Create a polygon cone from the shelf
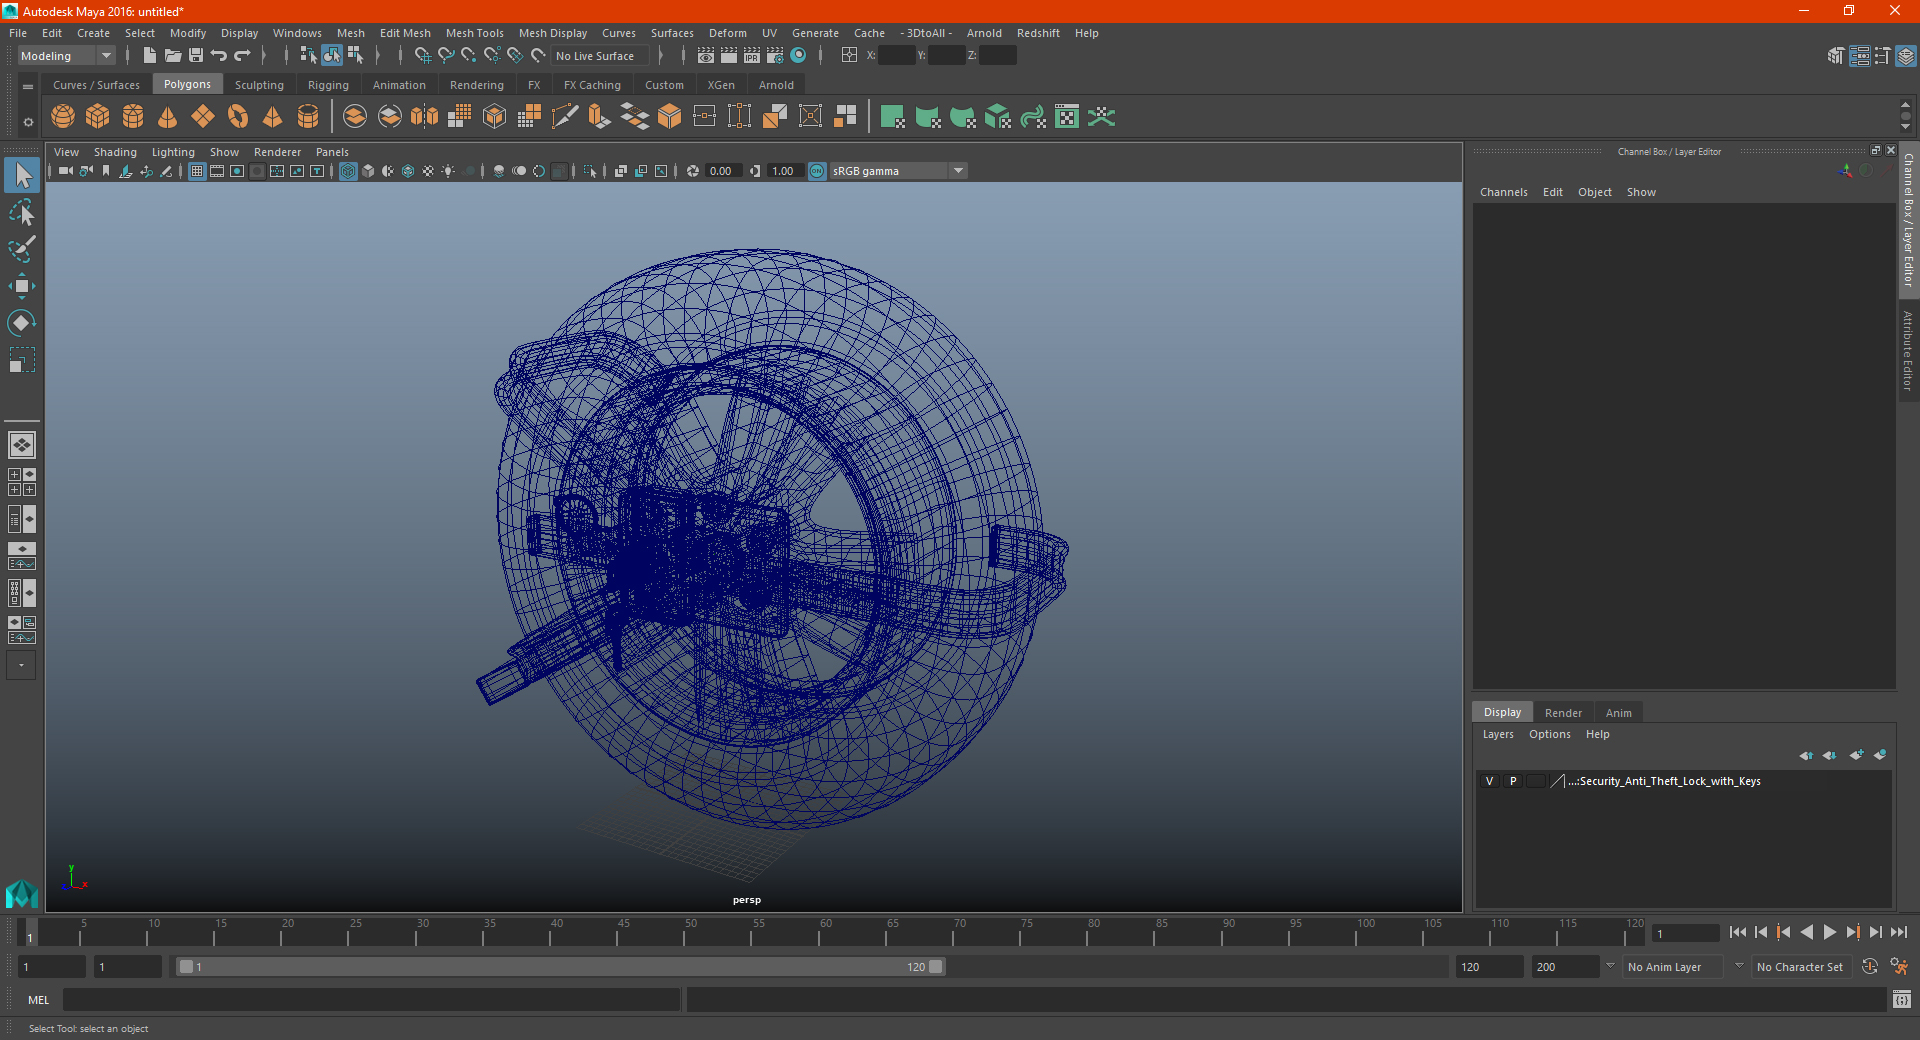Image resolution: width=1920 pixels, height=1040 pixels. [x=168, y=117]
